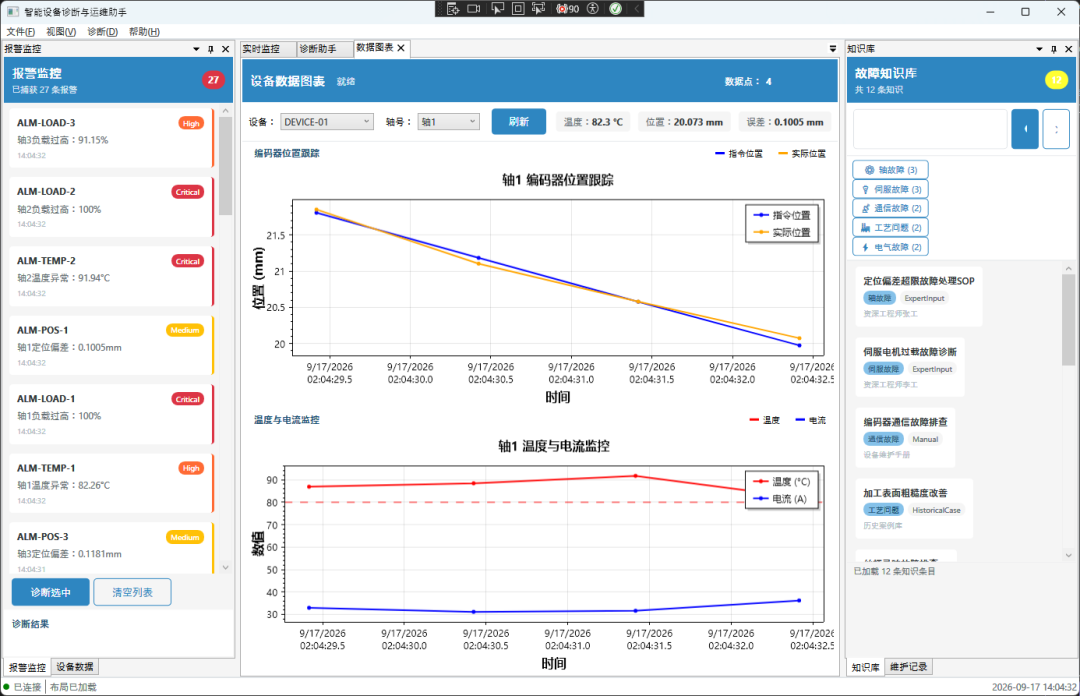Screen dimensions: 1080x696
Task: Filter knowledge by 通信故障 (2)
Action: click(x=891, y=208)
